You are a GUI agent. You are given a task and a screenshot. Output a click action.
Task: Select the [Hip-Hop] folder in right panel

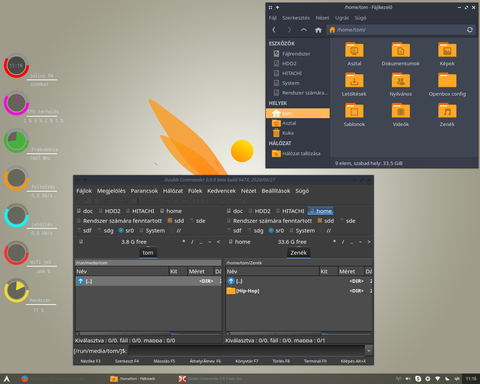(x=299, y=291)
